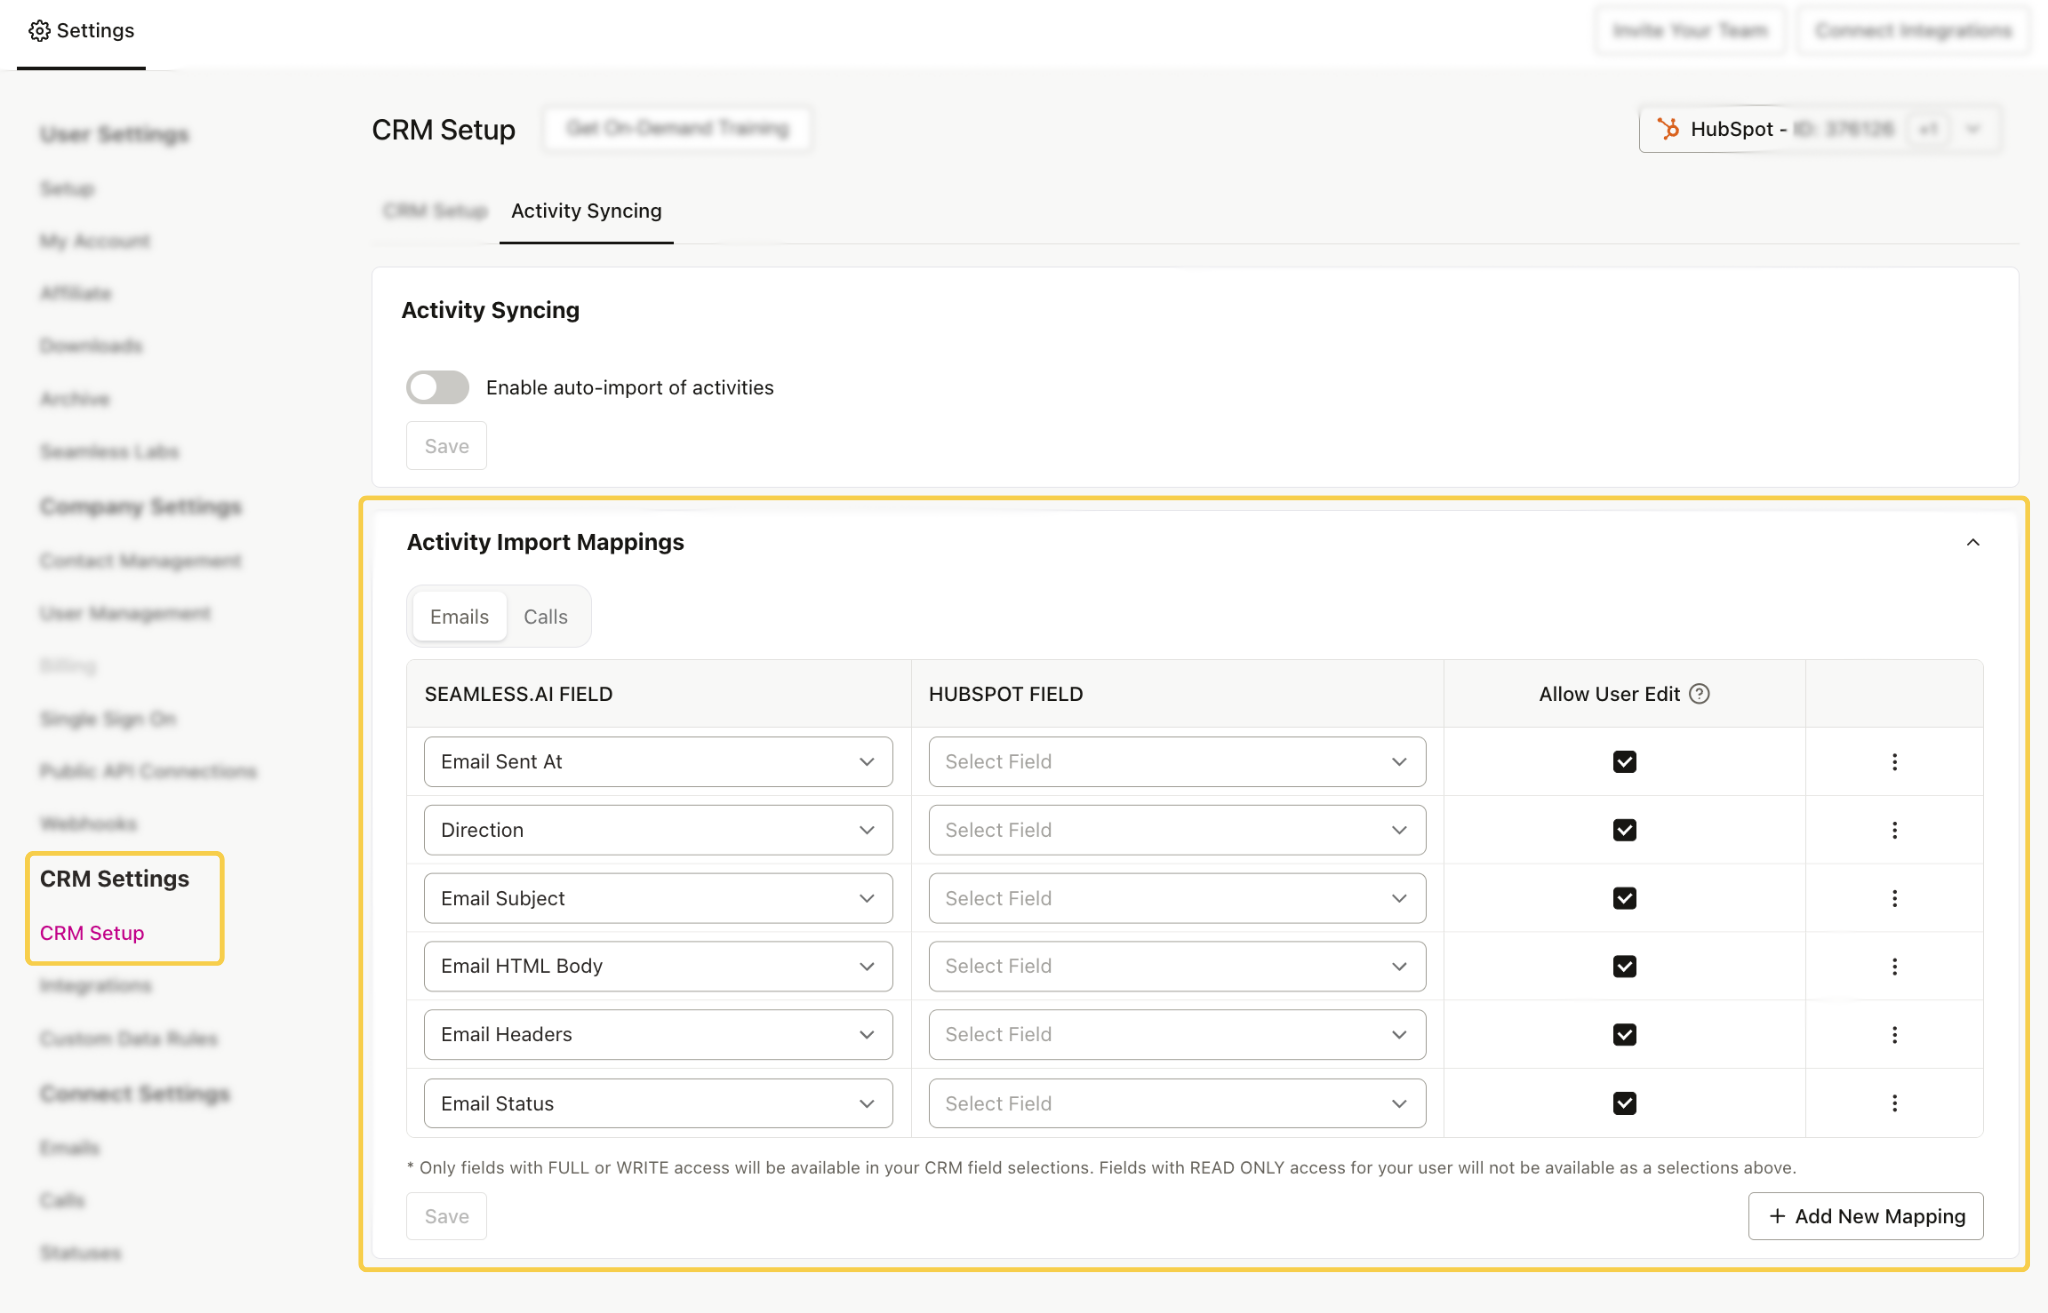Select a HubSpot field for Email Headers
This screenshot has height=1313, width=2048.
(x=1177, y=1035)
